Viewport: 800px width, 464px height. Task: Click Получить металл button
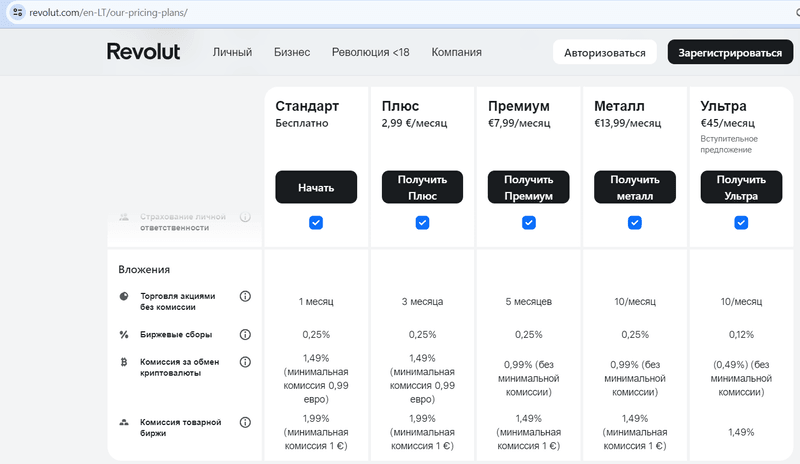635,187
